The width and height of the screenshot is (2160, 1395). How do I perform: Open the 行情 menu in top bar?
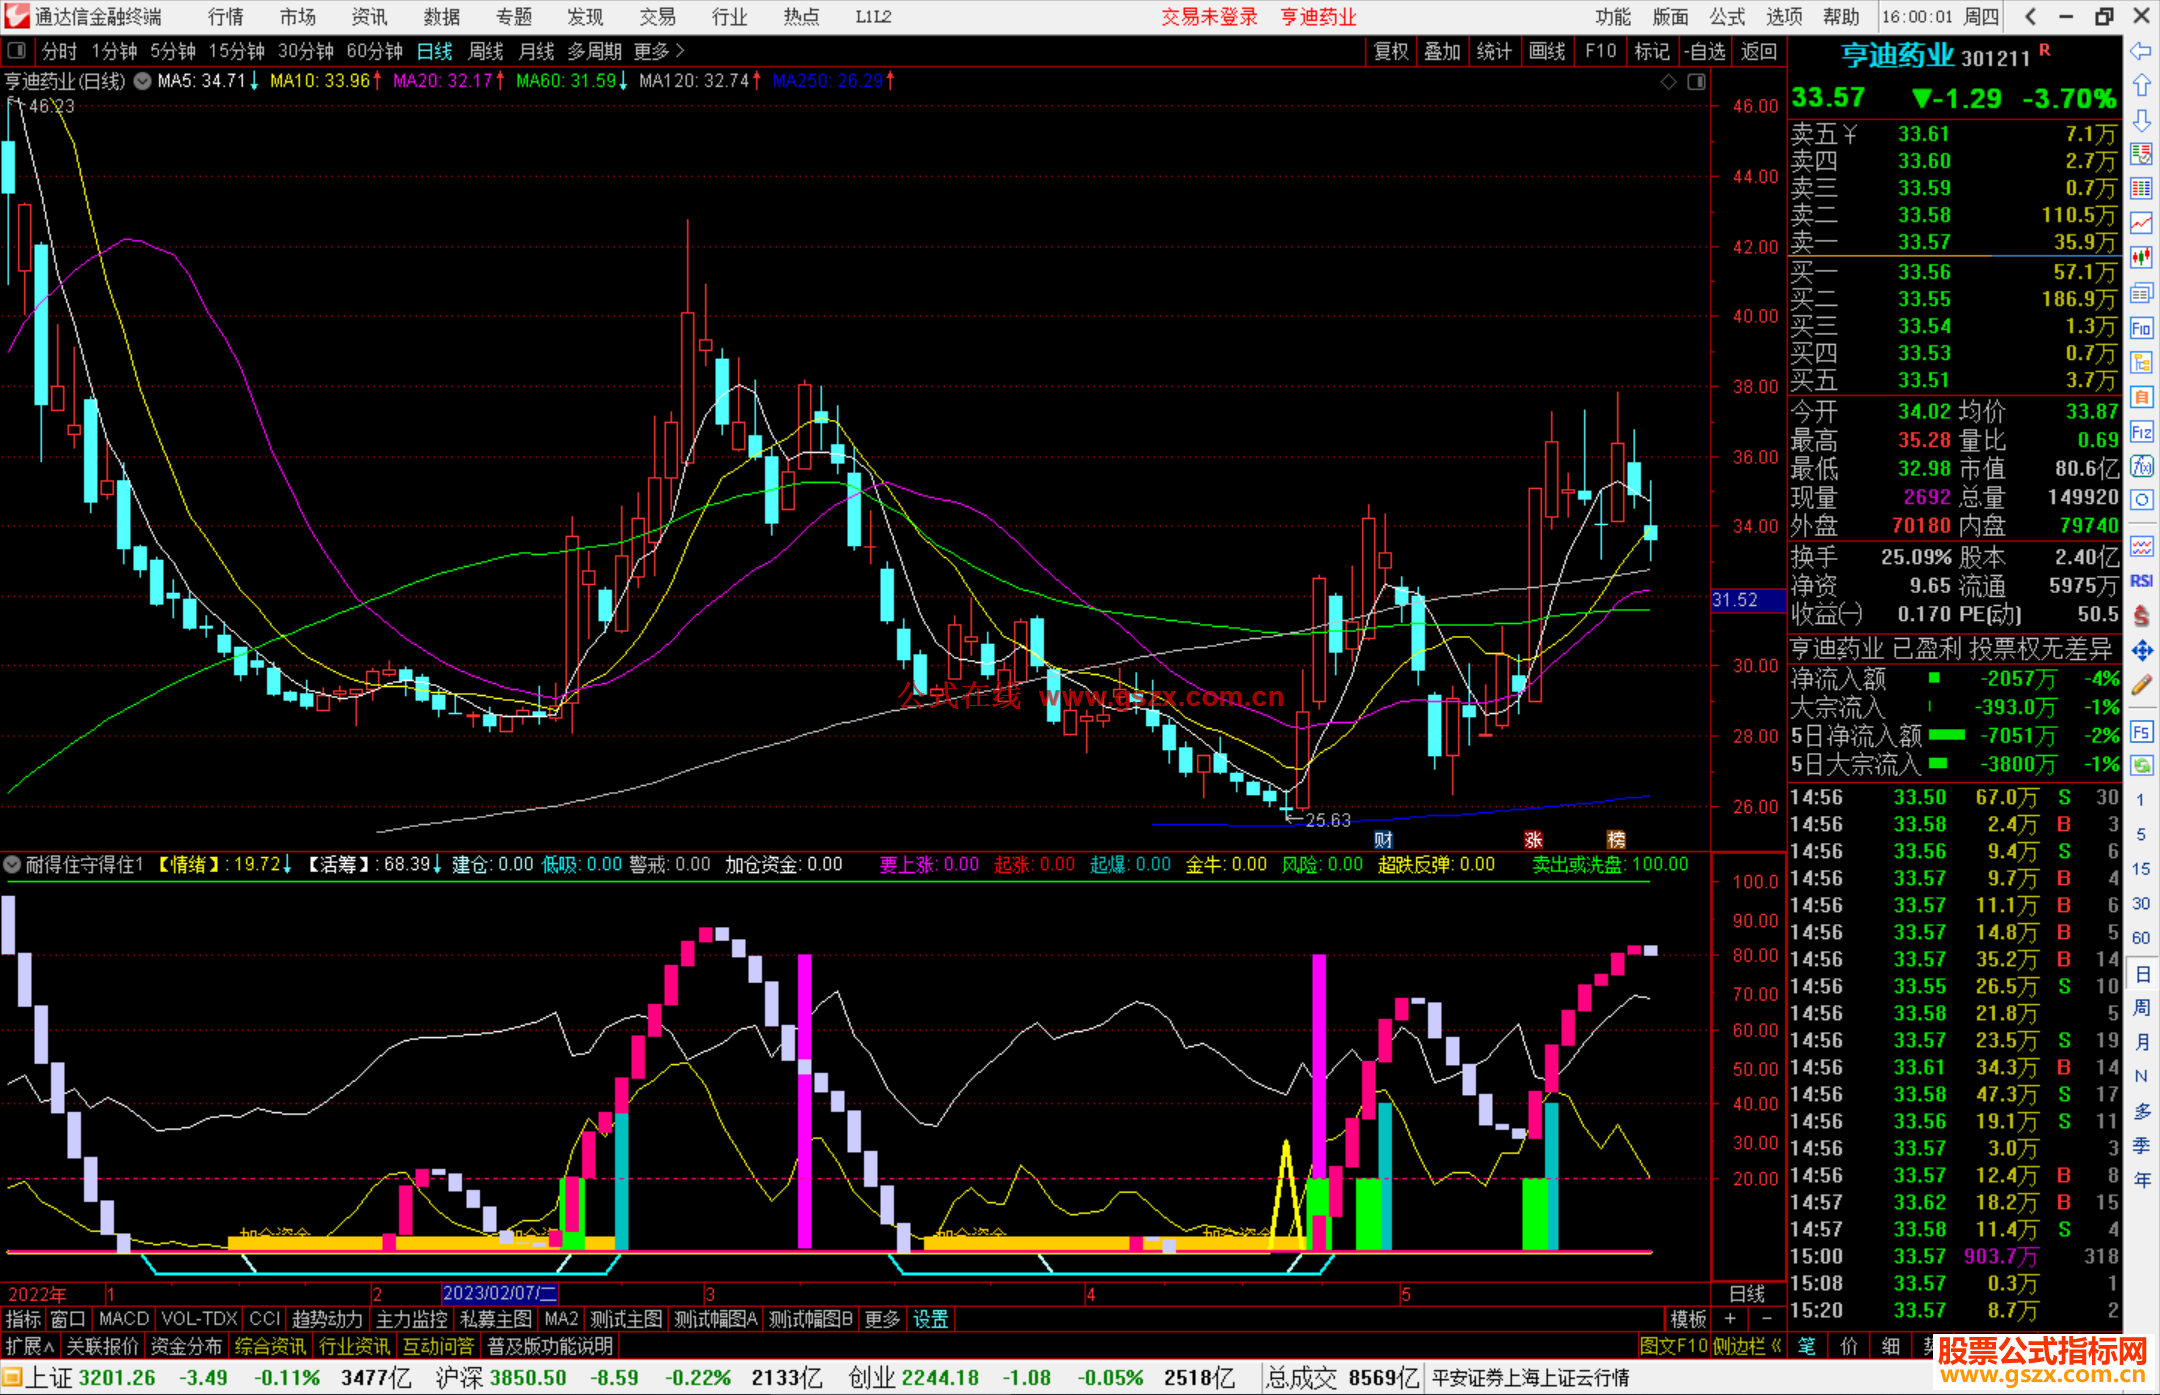226,17
